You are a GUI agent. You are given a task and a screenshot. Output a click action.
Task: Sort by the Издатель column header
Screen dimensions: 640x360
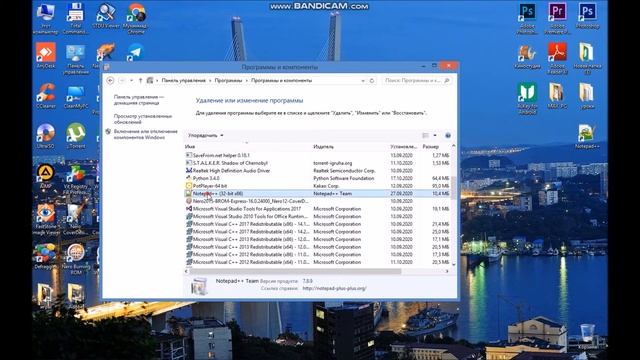[x=351, y=147]
